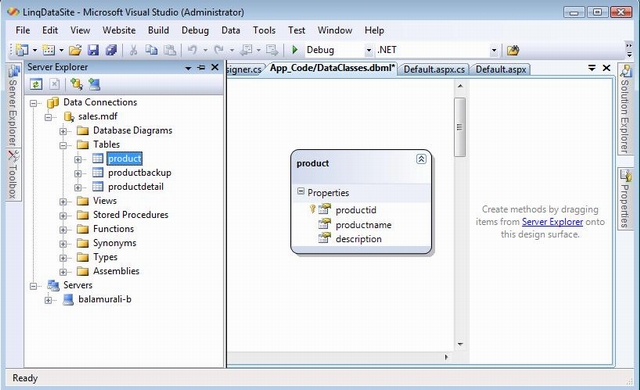Click the Add New Item toolbar icon

click(49, 50)
